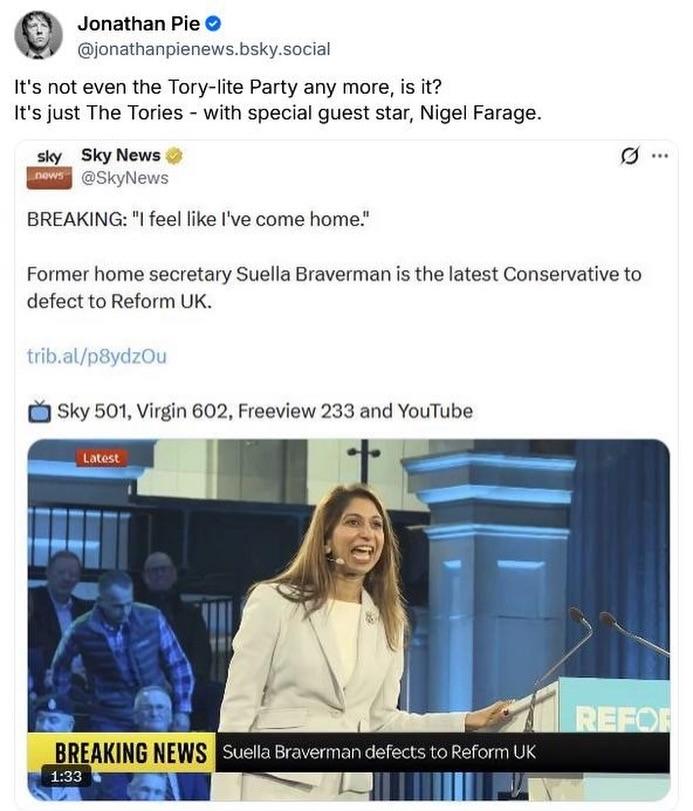The height and width of the screenshot is (811, 693).
Task: Open the three-dot more options menu
Action: click(x=660, y=155)
